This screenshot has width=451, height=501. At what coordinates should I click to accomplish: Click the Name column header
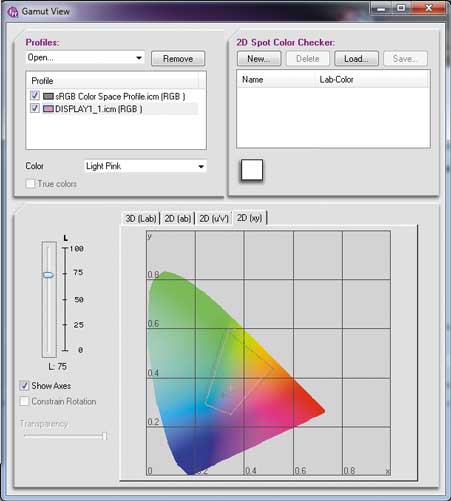[x=276, y=80]
